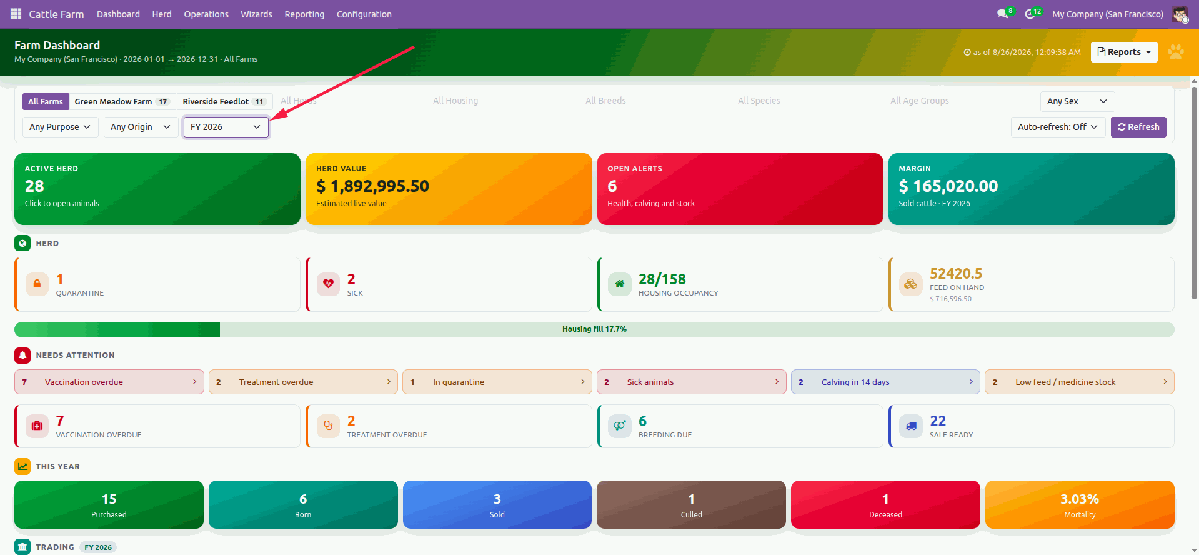
Task: Click the Sick heart icon
Action: [x=329, y=284]
